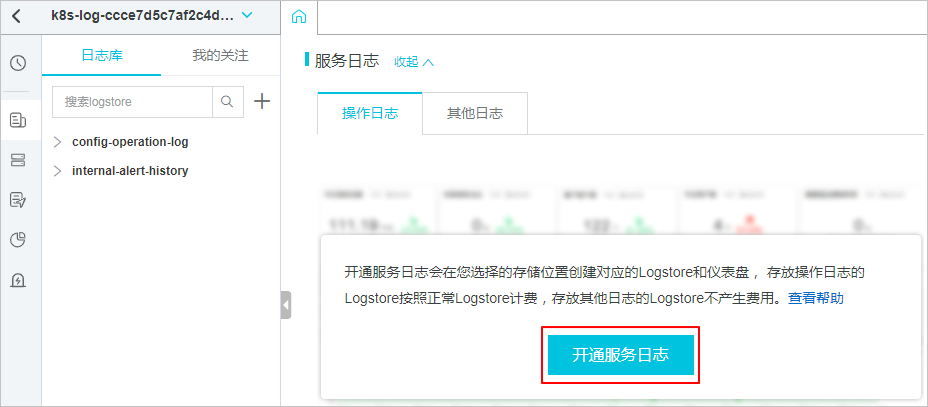
Task: Open the alert bell sidebar icon
Action: point(18,279)
